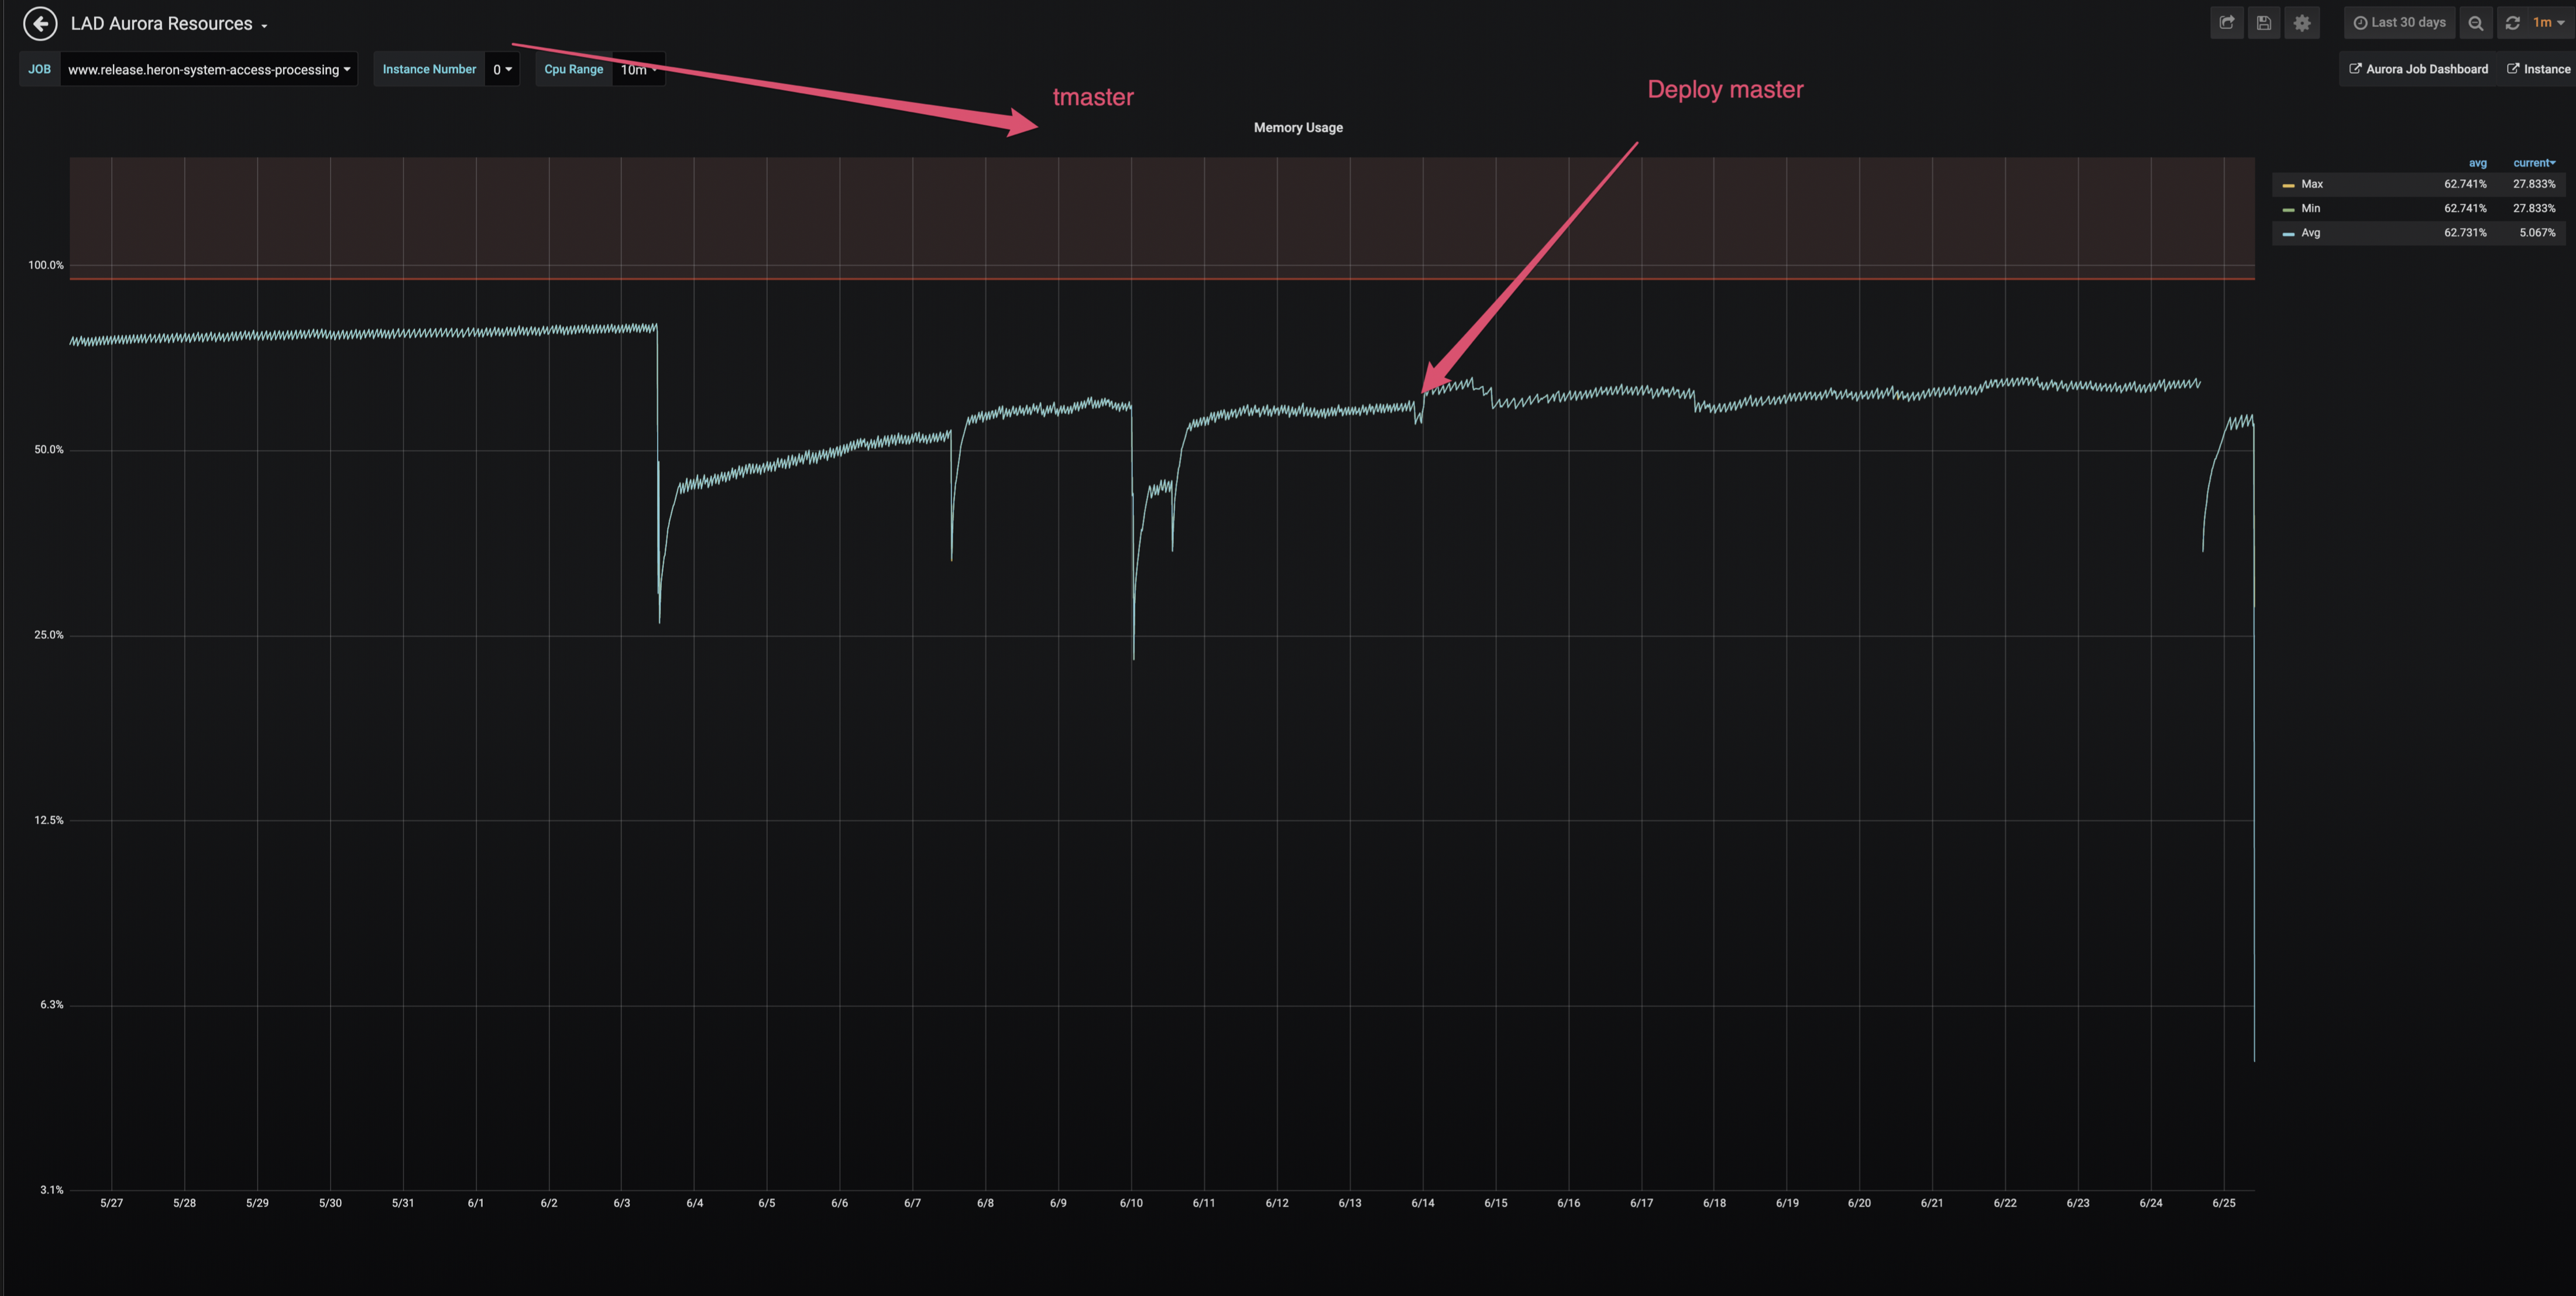
Task: Click the refresh dashboard icon
Action: tap(2512, 23)
